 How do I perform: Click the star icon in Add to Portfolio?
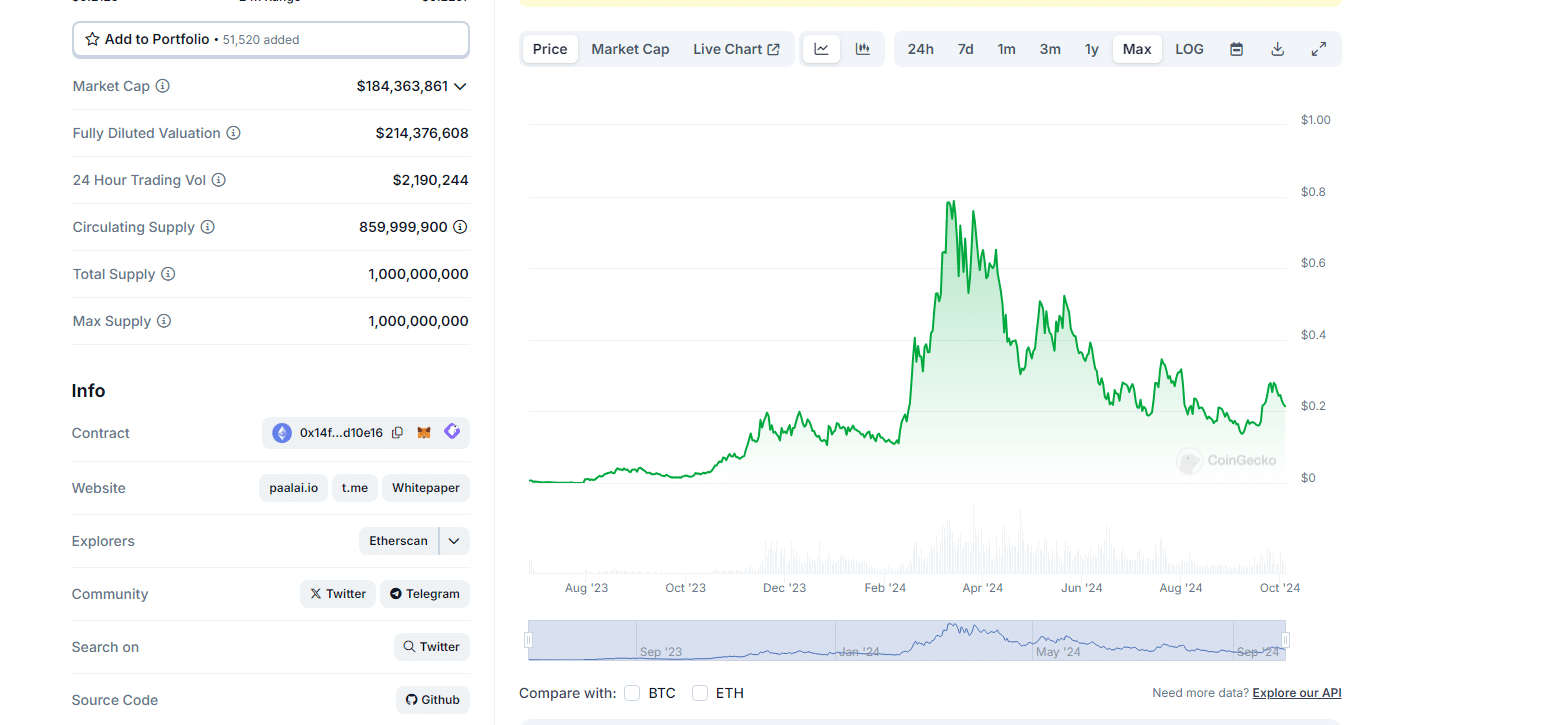pyautogui.click(x=92, y=39)
